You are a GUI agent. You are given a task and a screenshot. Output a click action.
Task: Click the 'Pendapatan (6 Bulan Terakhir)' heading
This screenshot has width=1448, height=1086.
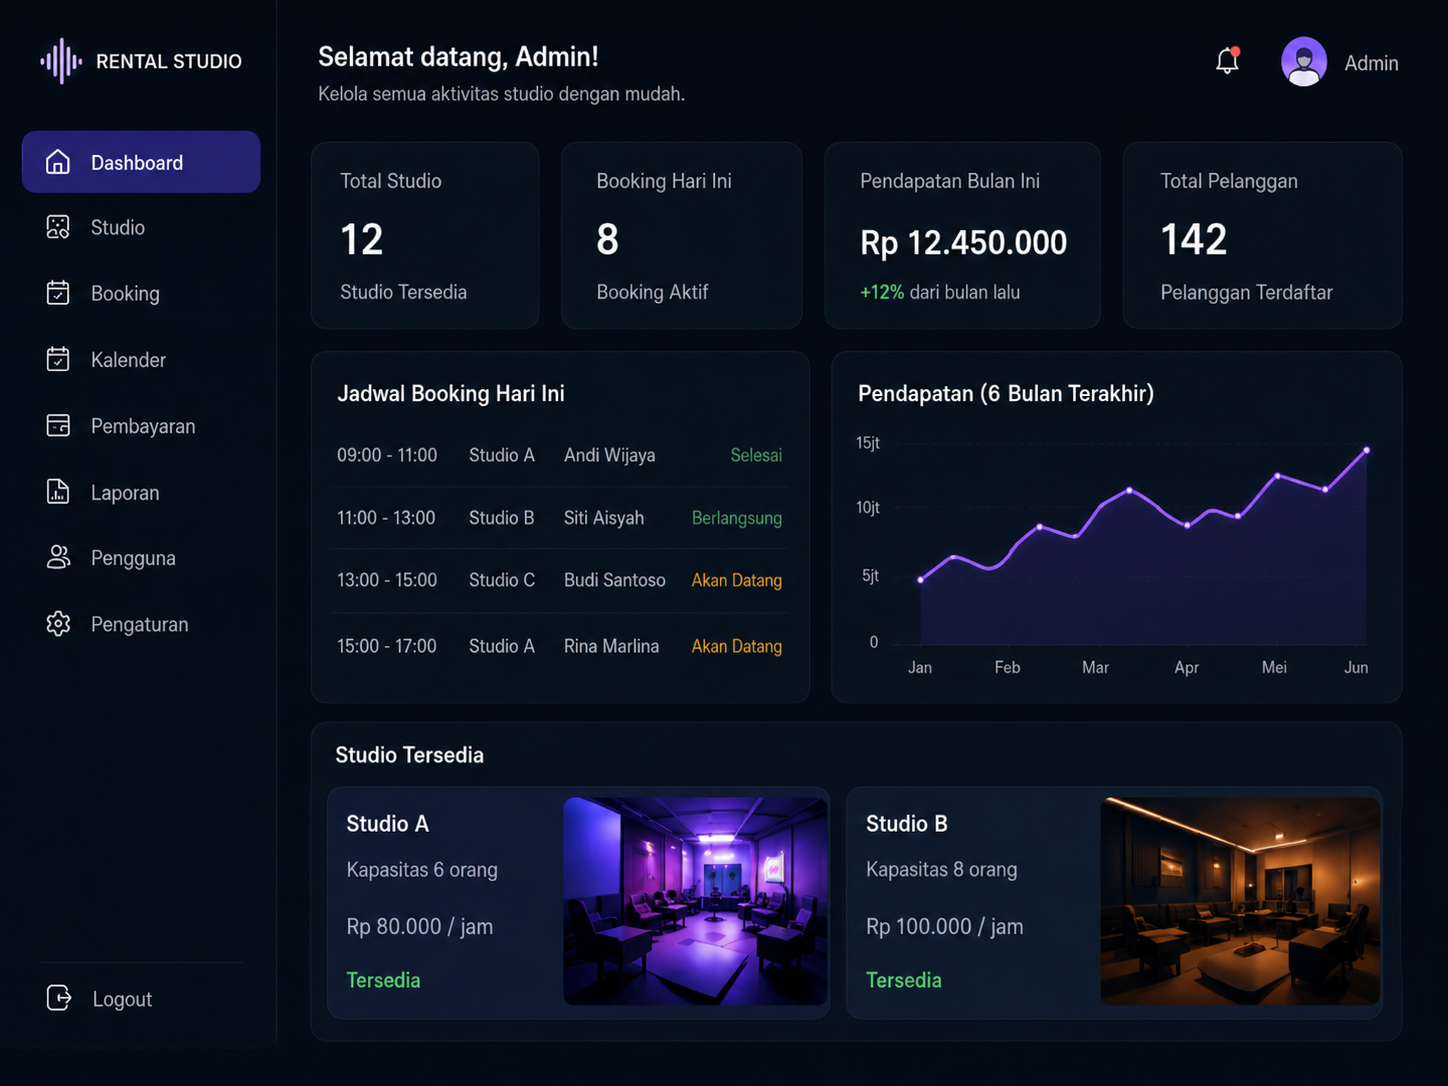(x=1006, y=394)
